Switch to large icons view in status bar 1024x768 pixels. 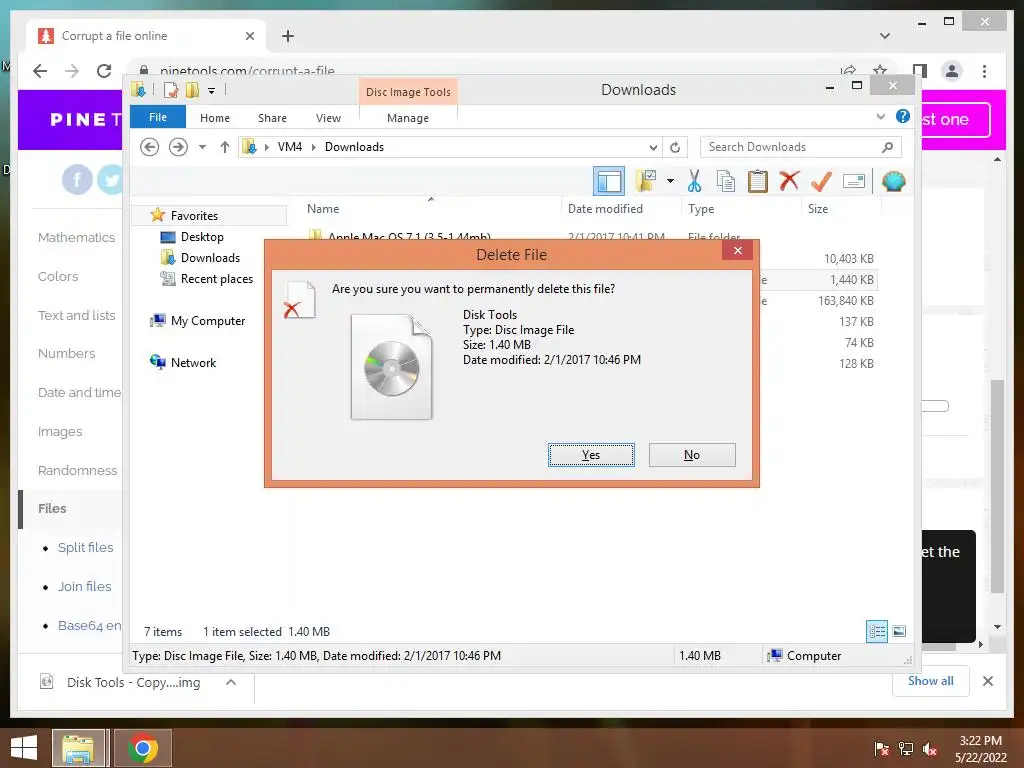coord(899,631)
